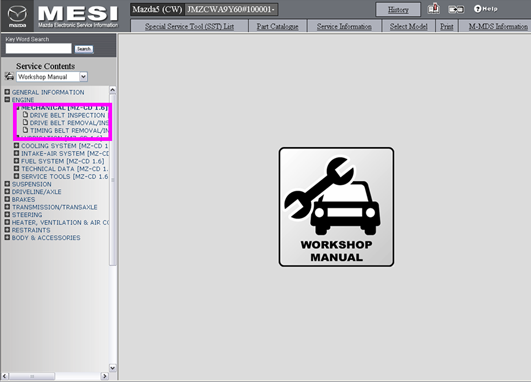
Task: Click the tree scrollbar up arrow
Action: pos(113,90)
